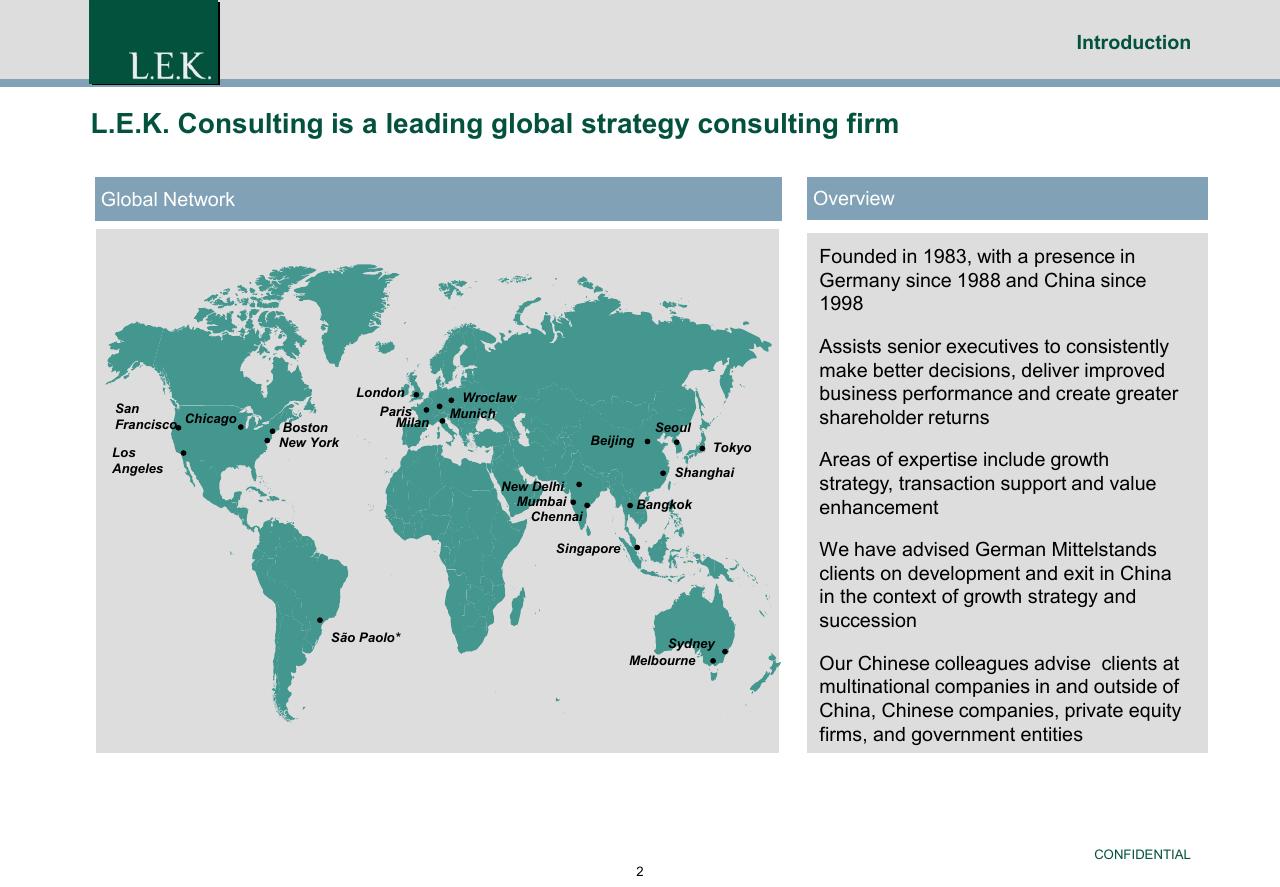The image size is (1280, 887).
Task: Click the Chennai city label
Action: [x=557, y=517]
